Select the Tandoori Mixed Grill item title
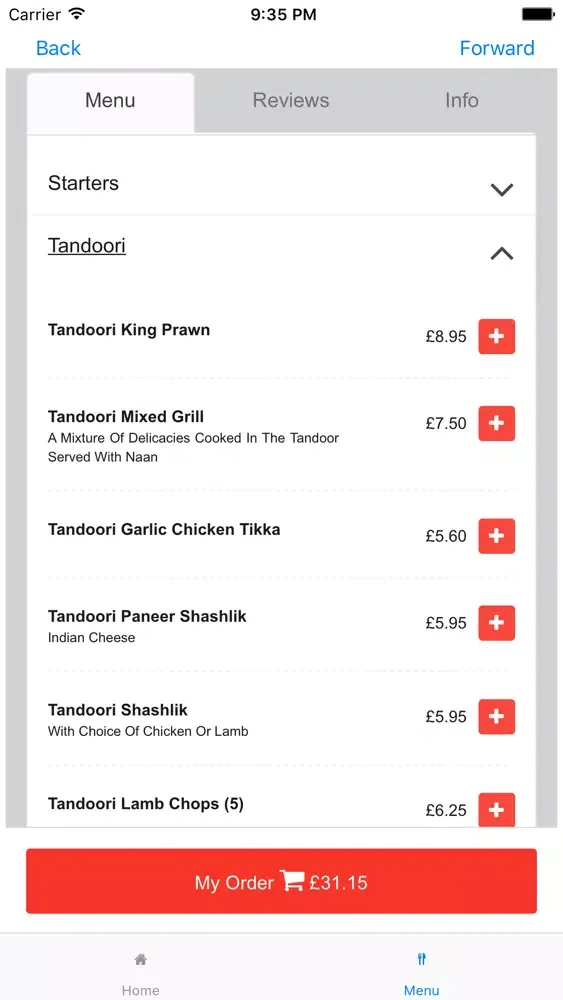Viewport: 563px width, 1000px height. pos(126,416)
